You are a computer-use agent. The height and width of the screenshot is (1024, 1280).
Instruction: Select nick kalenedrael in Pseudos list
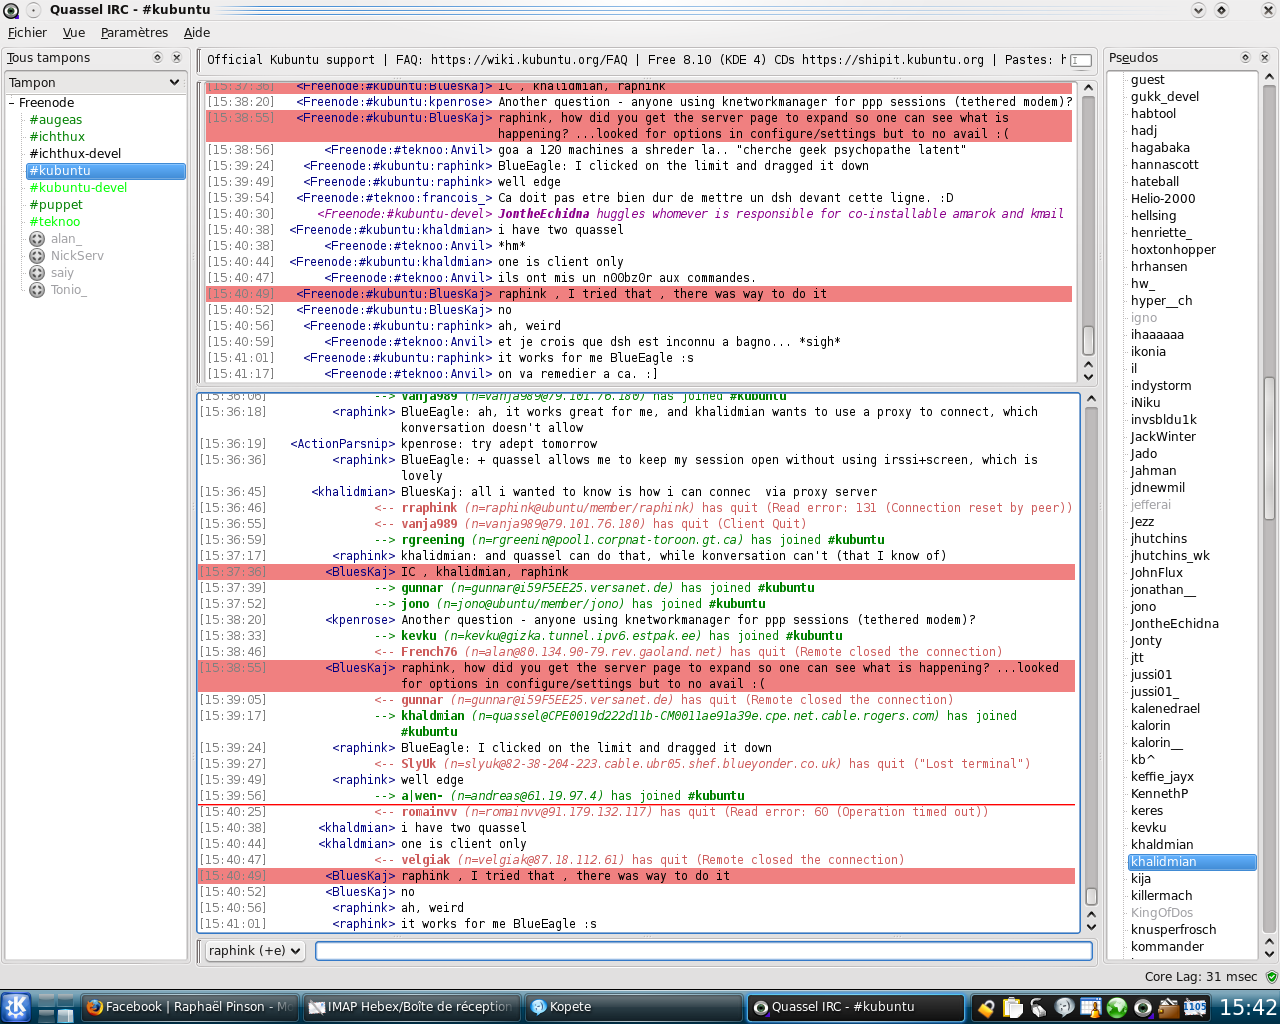click(x=1166, y=709)
